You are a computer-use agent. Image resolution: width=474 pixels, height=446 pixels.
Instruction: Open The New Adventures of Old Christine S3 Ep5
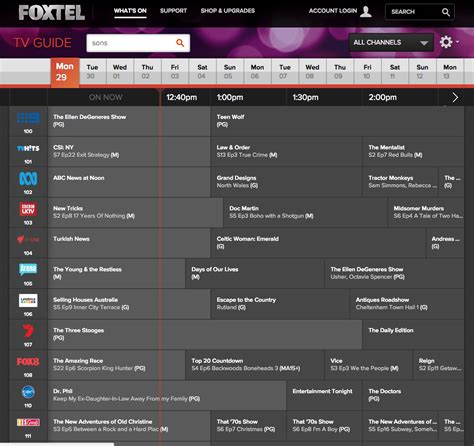click(129, 426)
